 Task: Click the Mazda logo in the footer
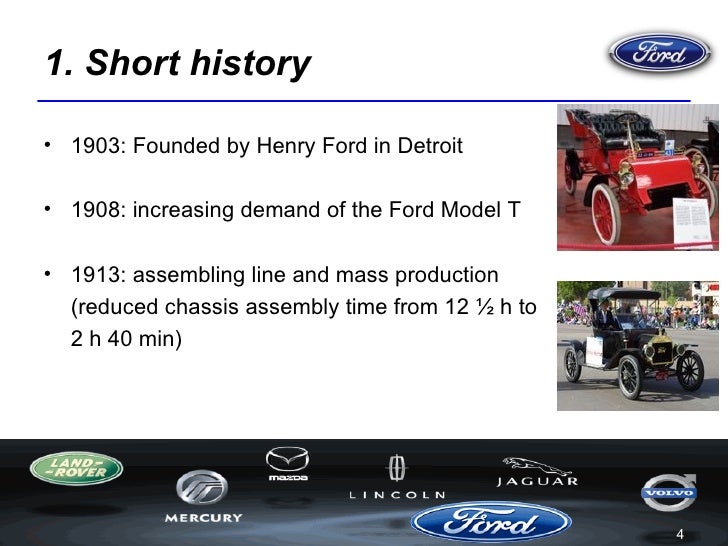pyautogui.click(x=287, y=464)
